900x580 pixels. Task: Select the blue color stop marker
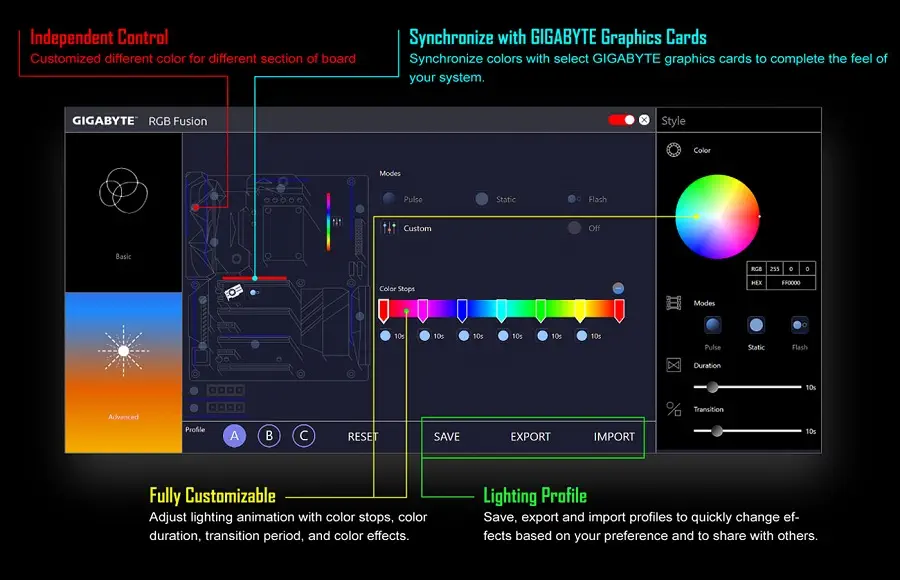click(462, 310)
